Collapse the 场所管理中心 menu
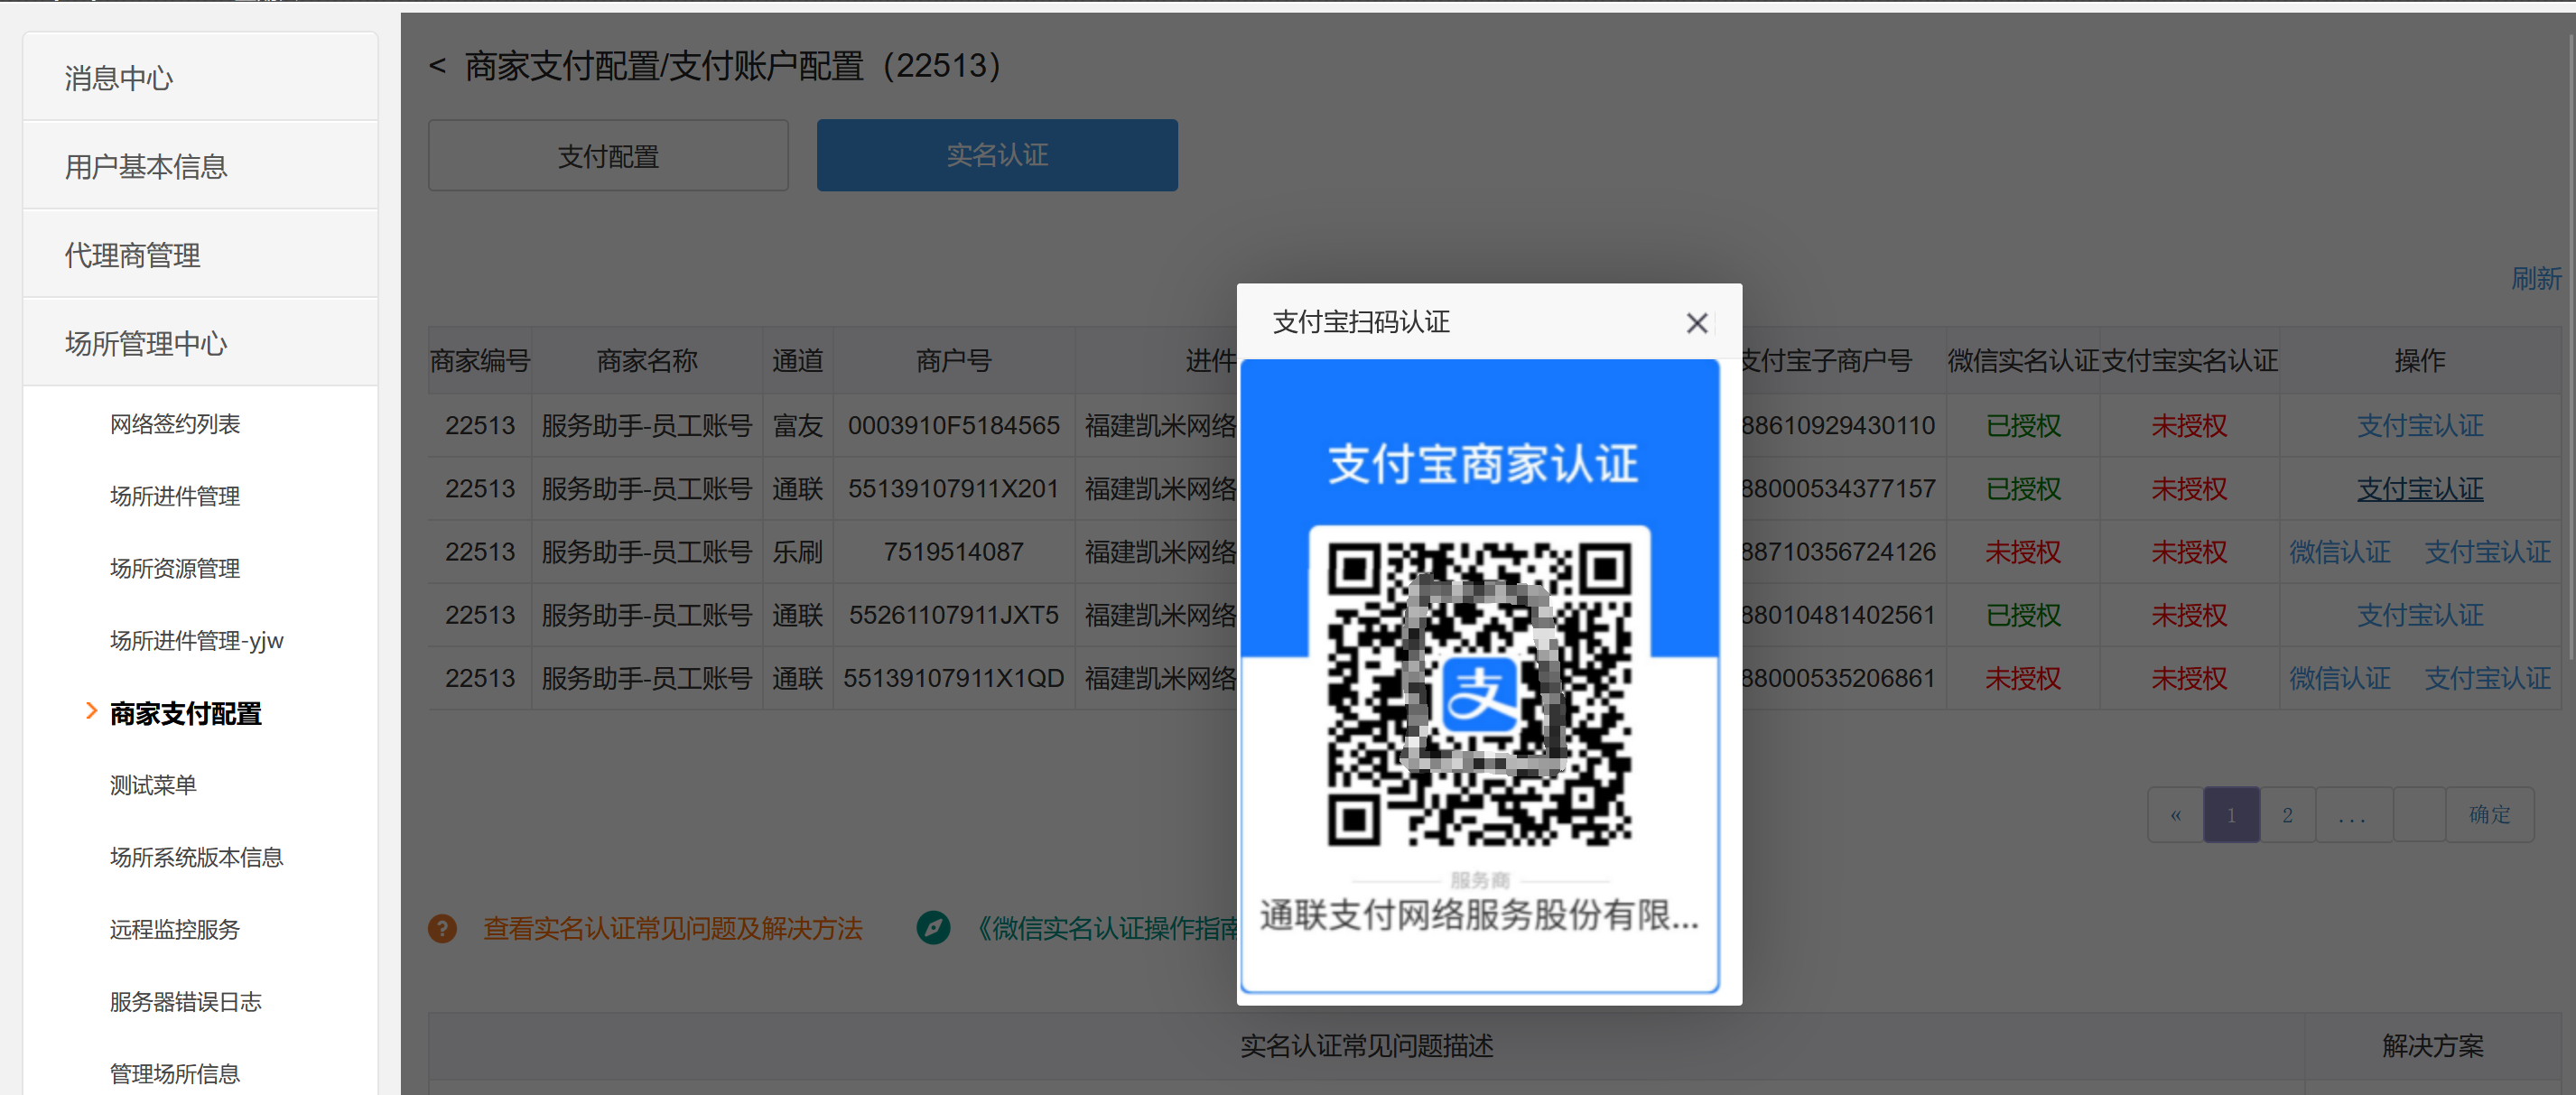This screenshot has width=2576, height=1095. tap(200, 343)
